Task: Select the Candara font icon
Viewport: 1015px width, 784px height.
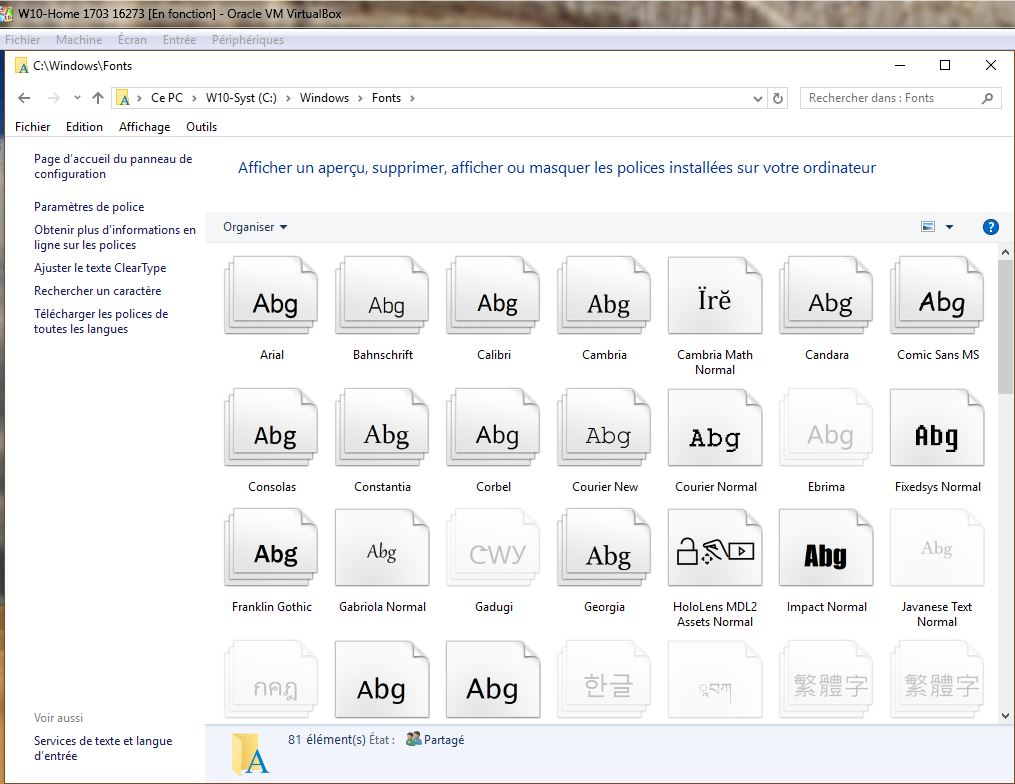Action: (x=827, y=295)
